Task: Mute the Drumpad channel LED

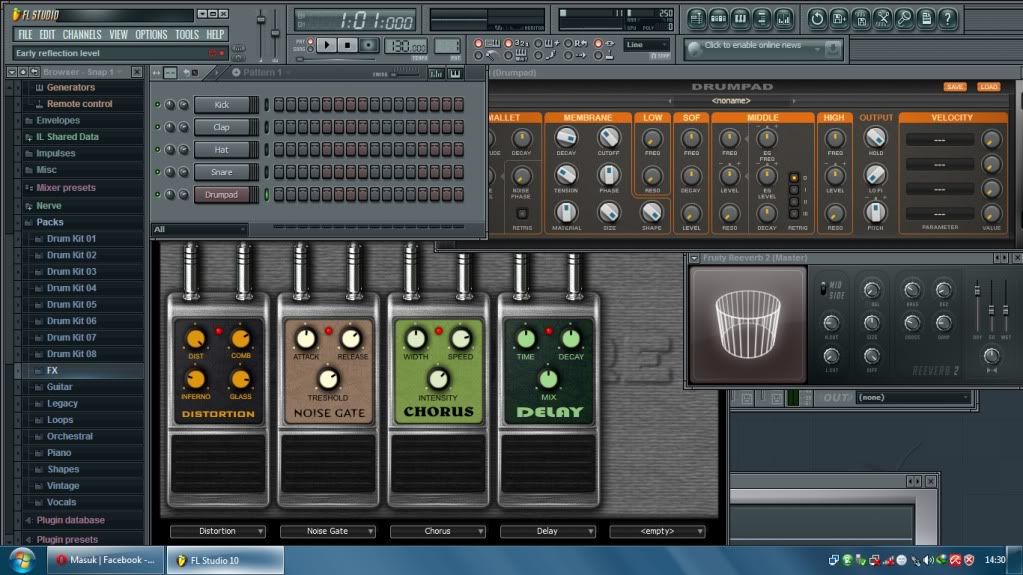Action: [x=157, y=194]
